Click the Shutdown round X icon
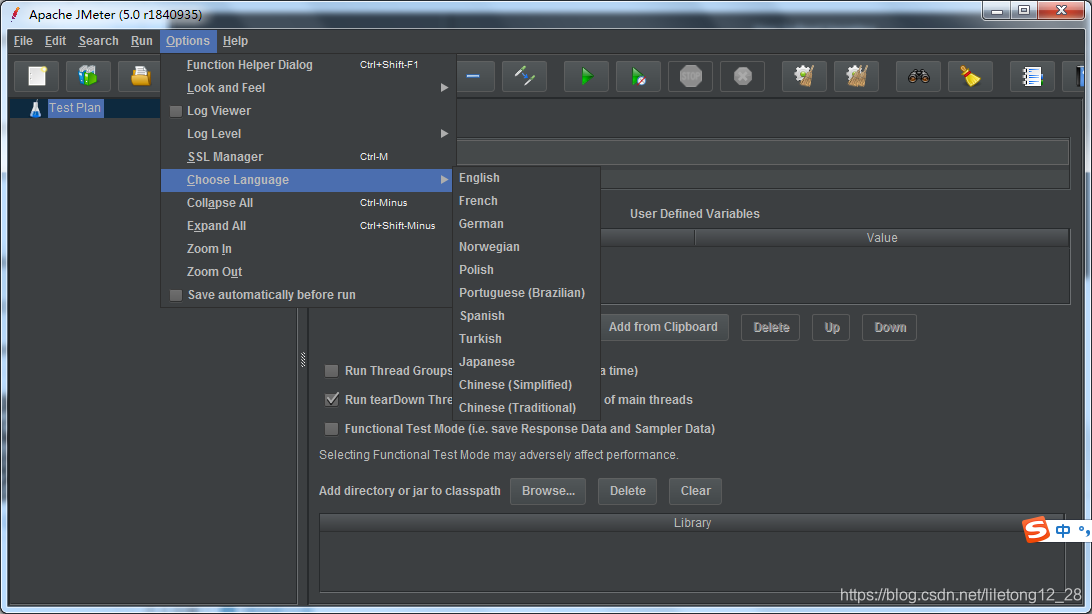 click(x=742, y=76)
